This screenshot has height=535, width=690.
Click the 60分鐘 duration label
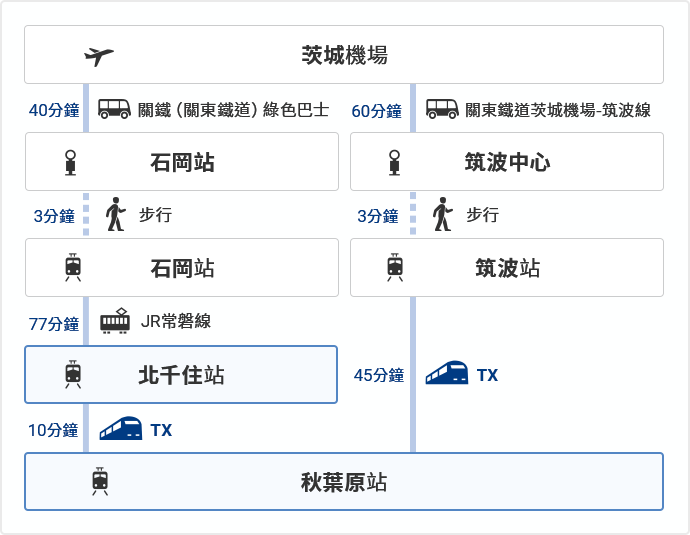(377, 111)
